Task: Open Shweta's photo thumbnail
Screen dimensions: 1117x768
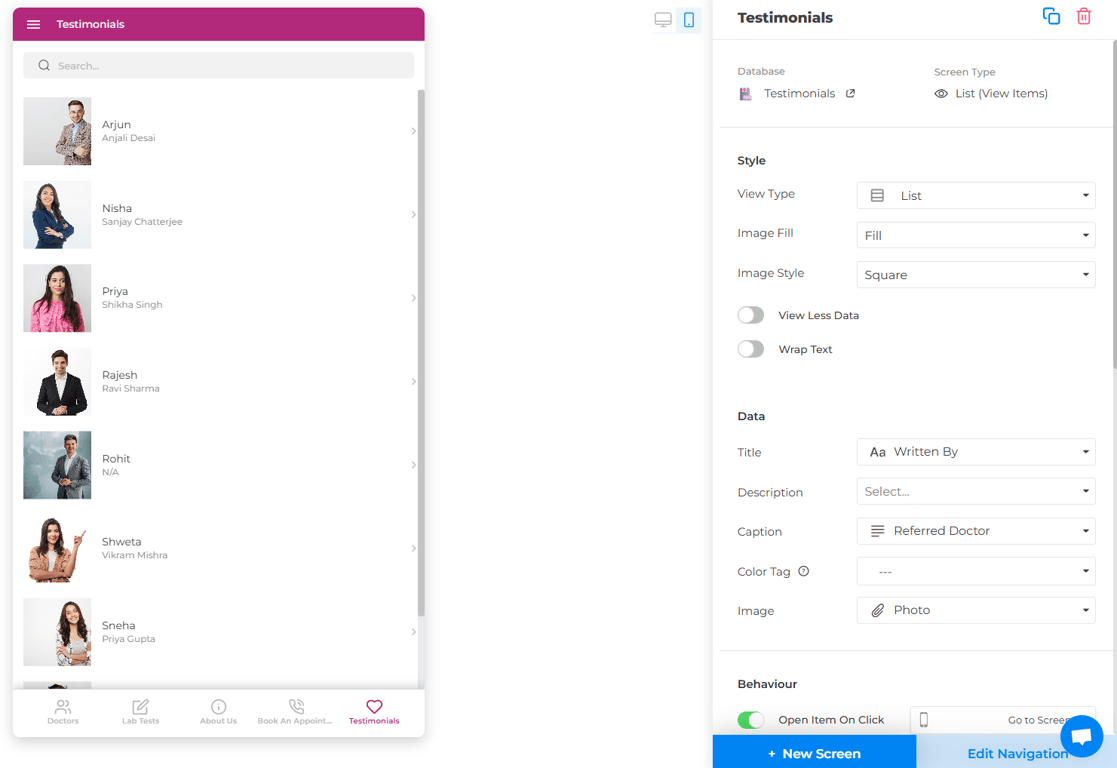Action: (x=57, y=549)
